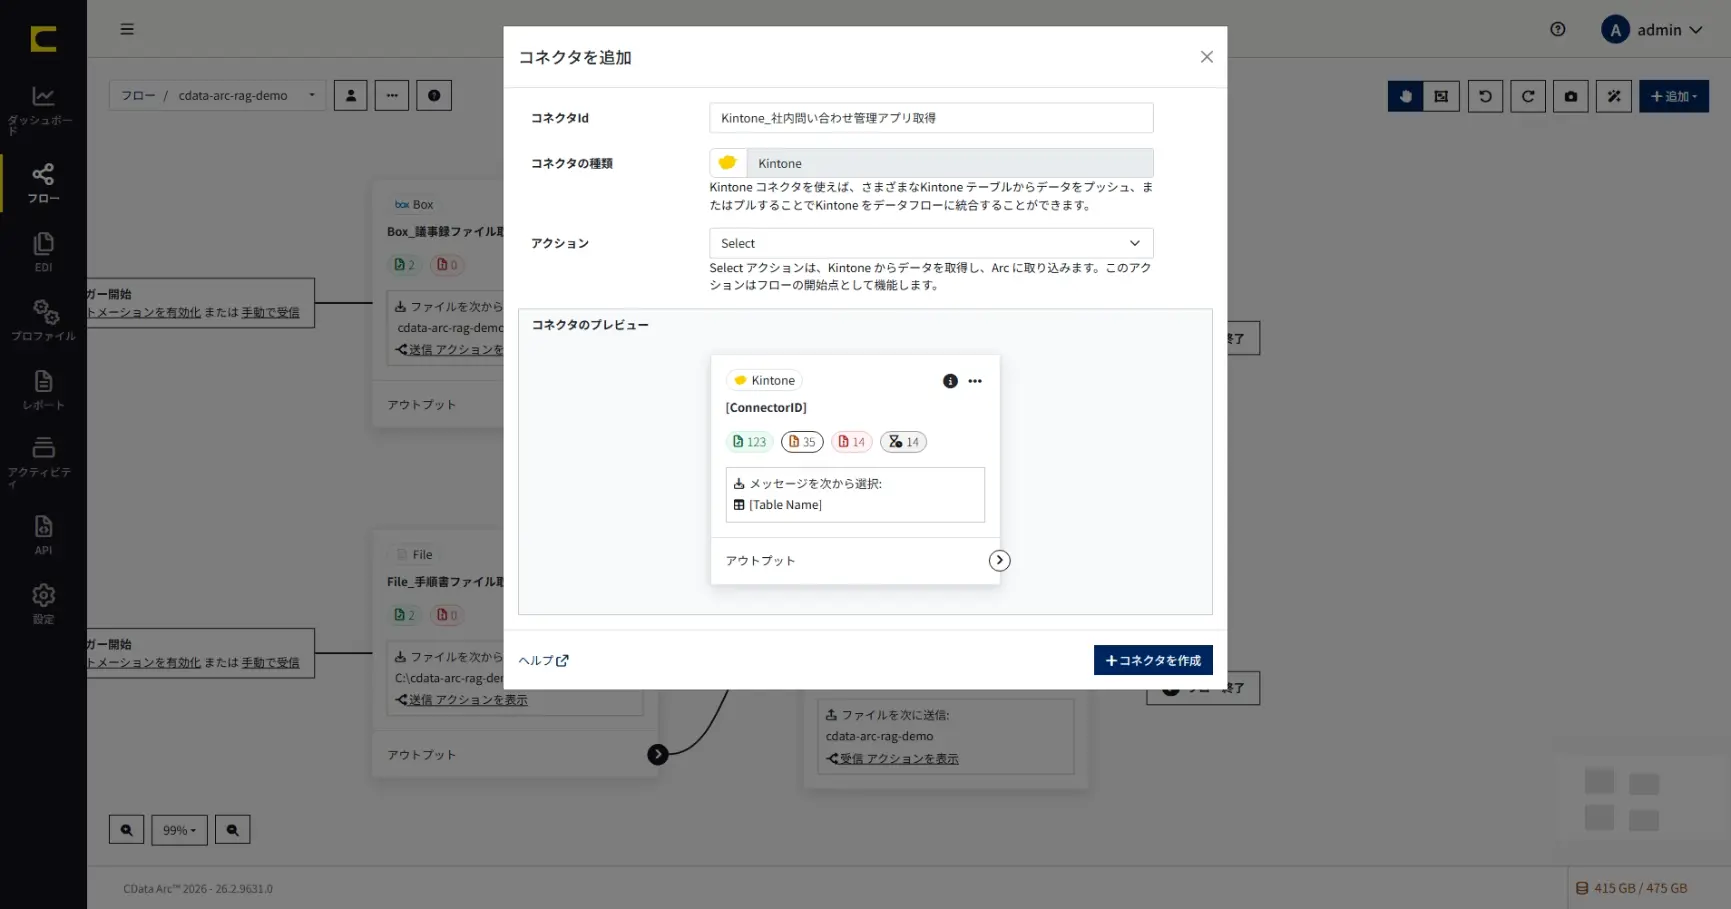
Task: Click the File connector output dot
Action: point(658,755)
